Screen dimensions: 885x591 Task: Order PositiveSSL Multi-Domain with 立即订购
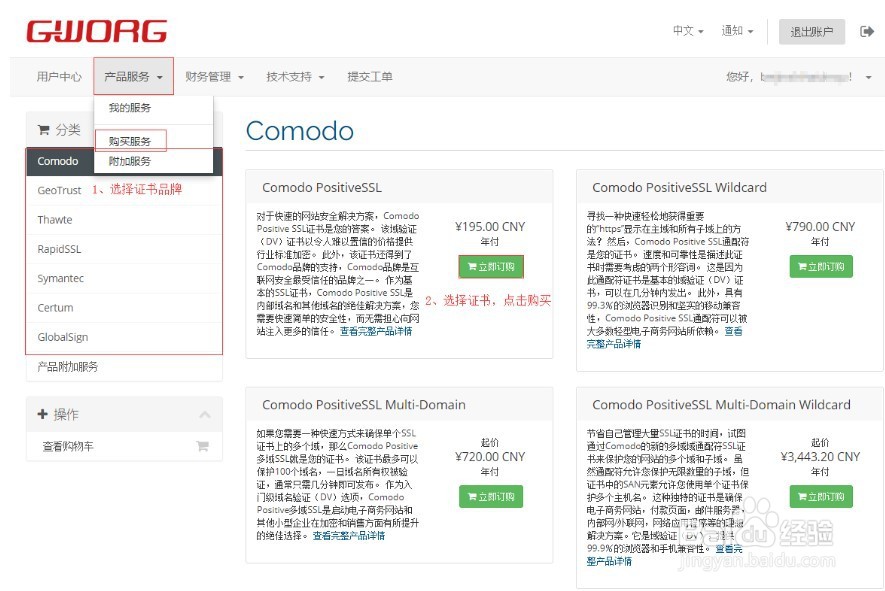click(x=491, y=497)
